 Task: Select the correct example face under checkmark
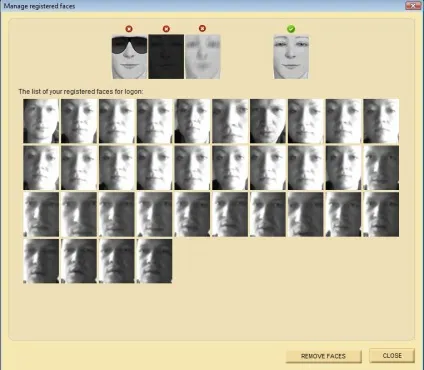point(291,57)
